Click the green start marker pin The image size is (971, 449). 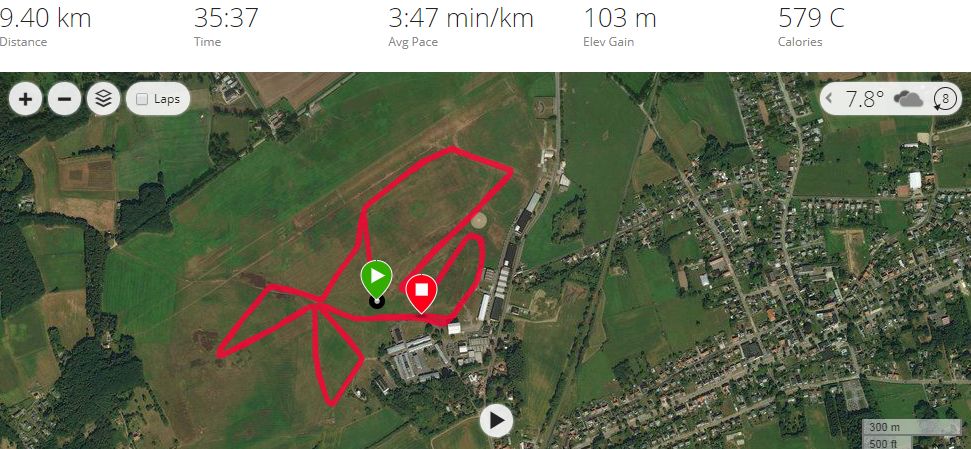[x=377, y=279]
